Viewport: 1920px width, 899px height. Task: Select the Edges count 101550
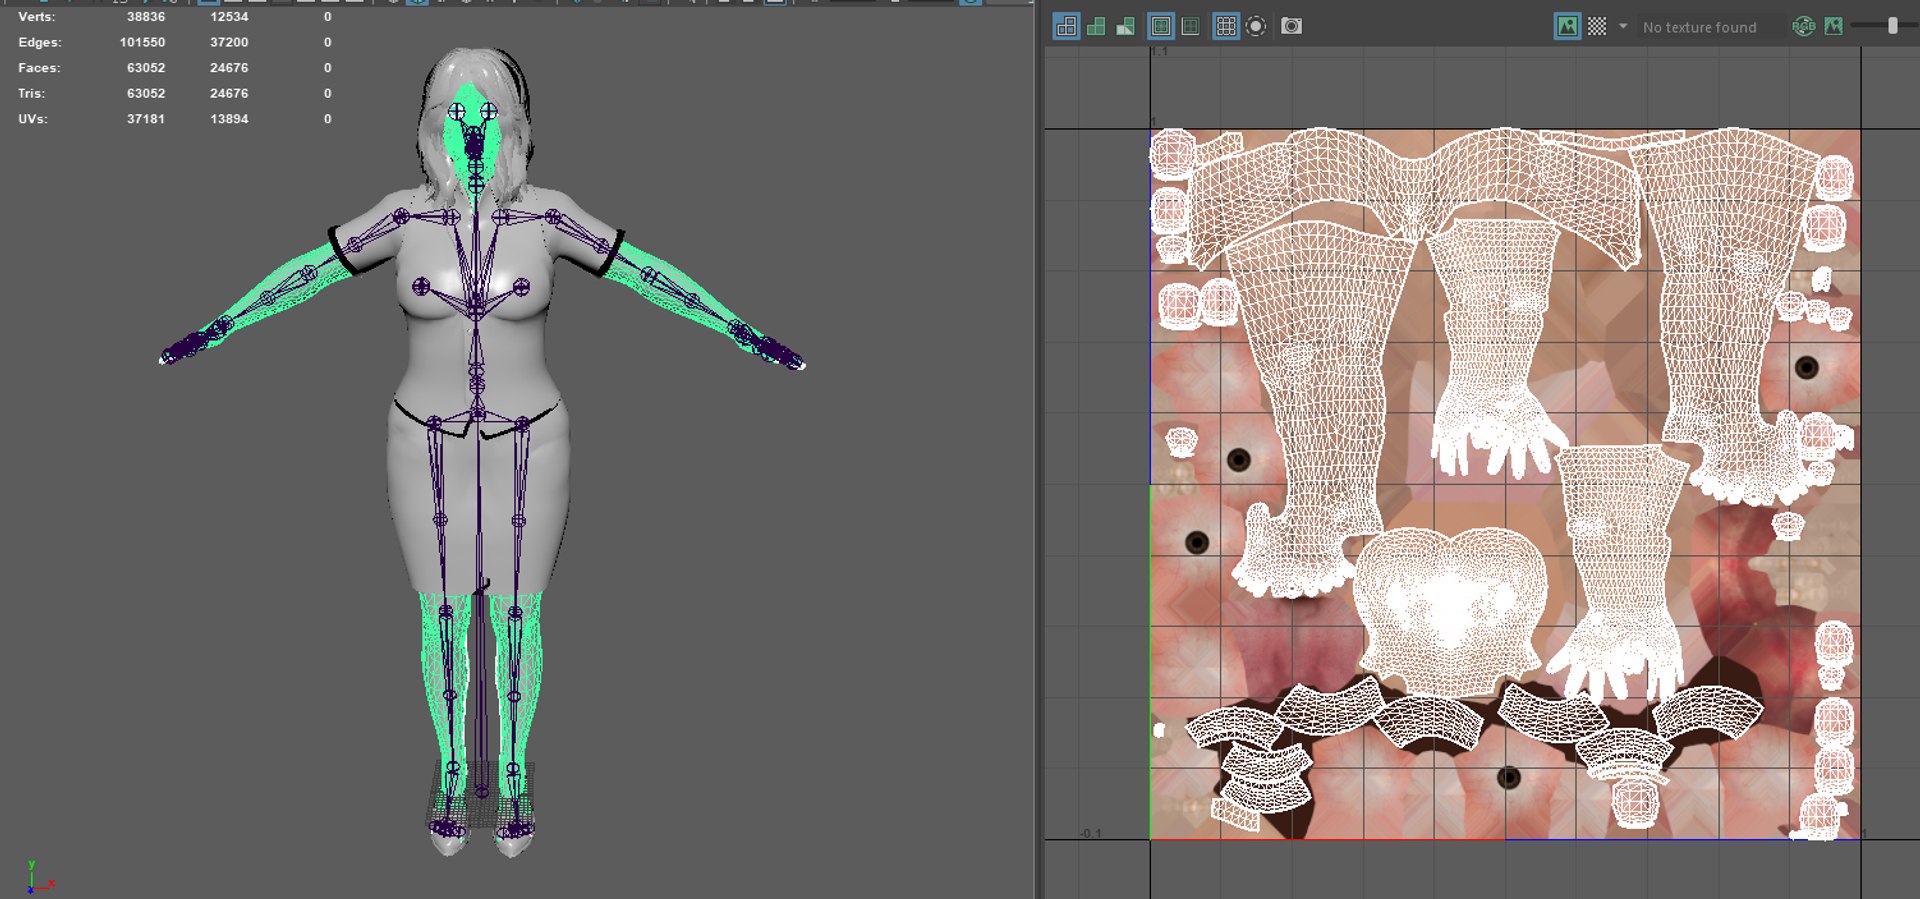pyautogui.click(x=142, y=42)
